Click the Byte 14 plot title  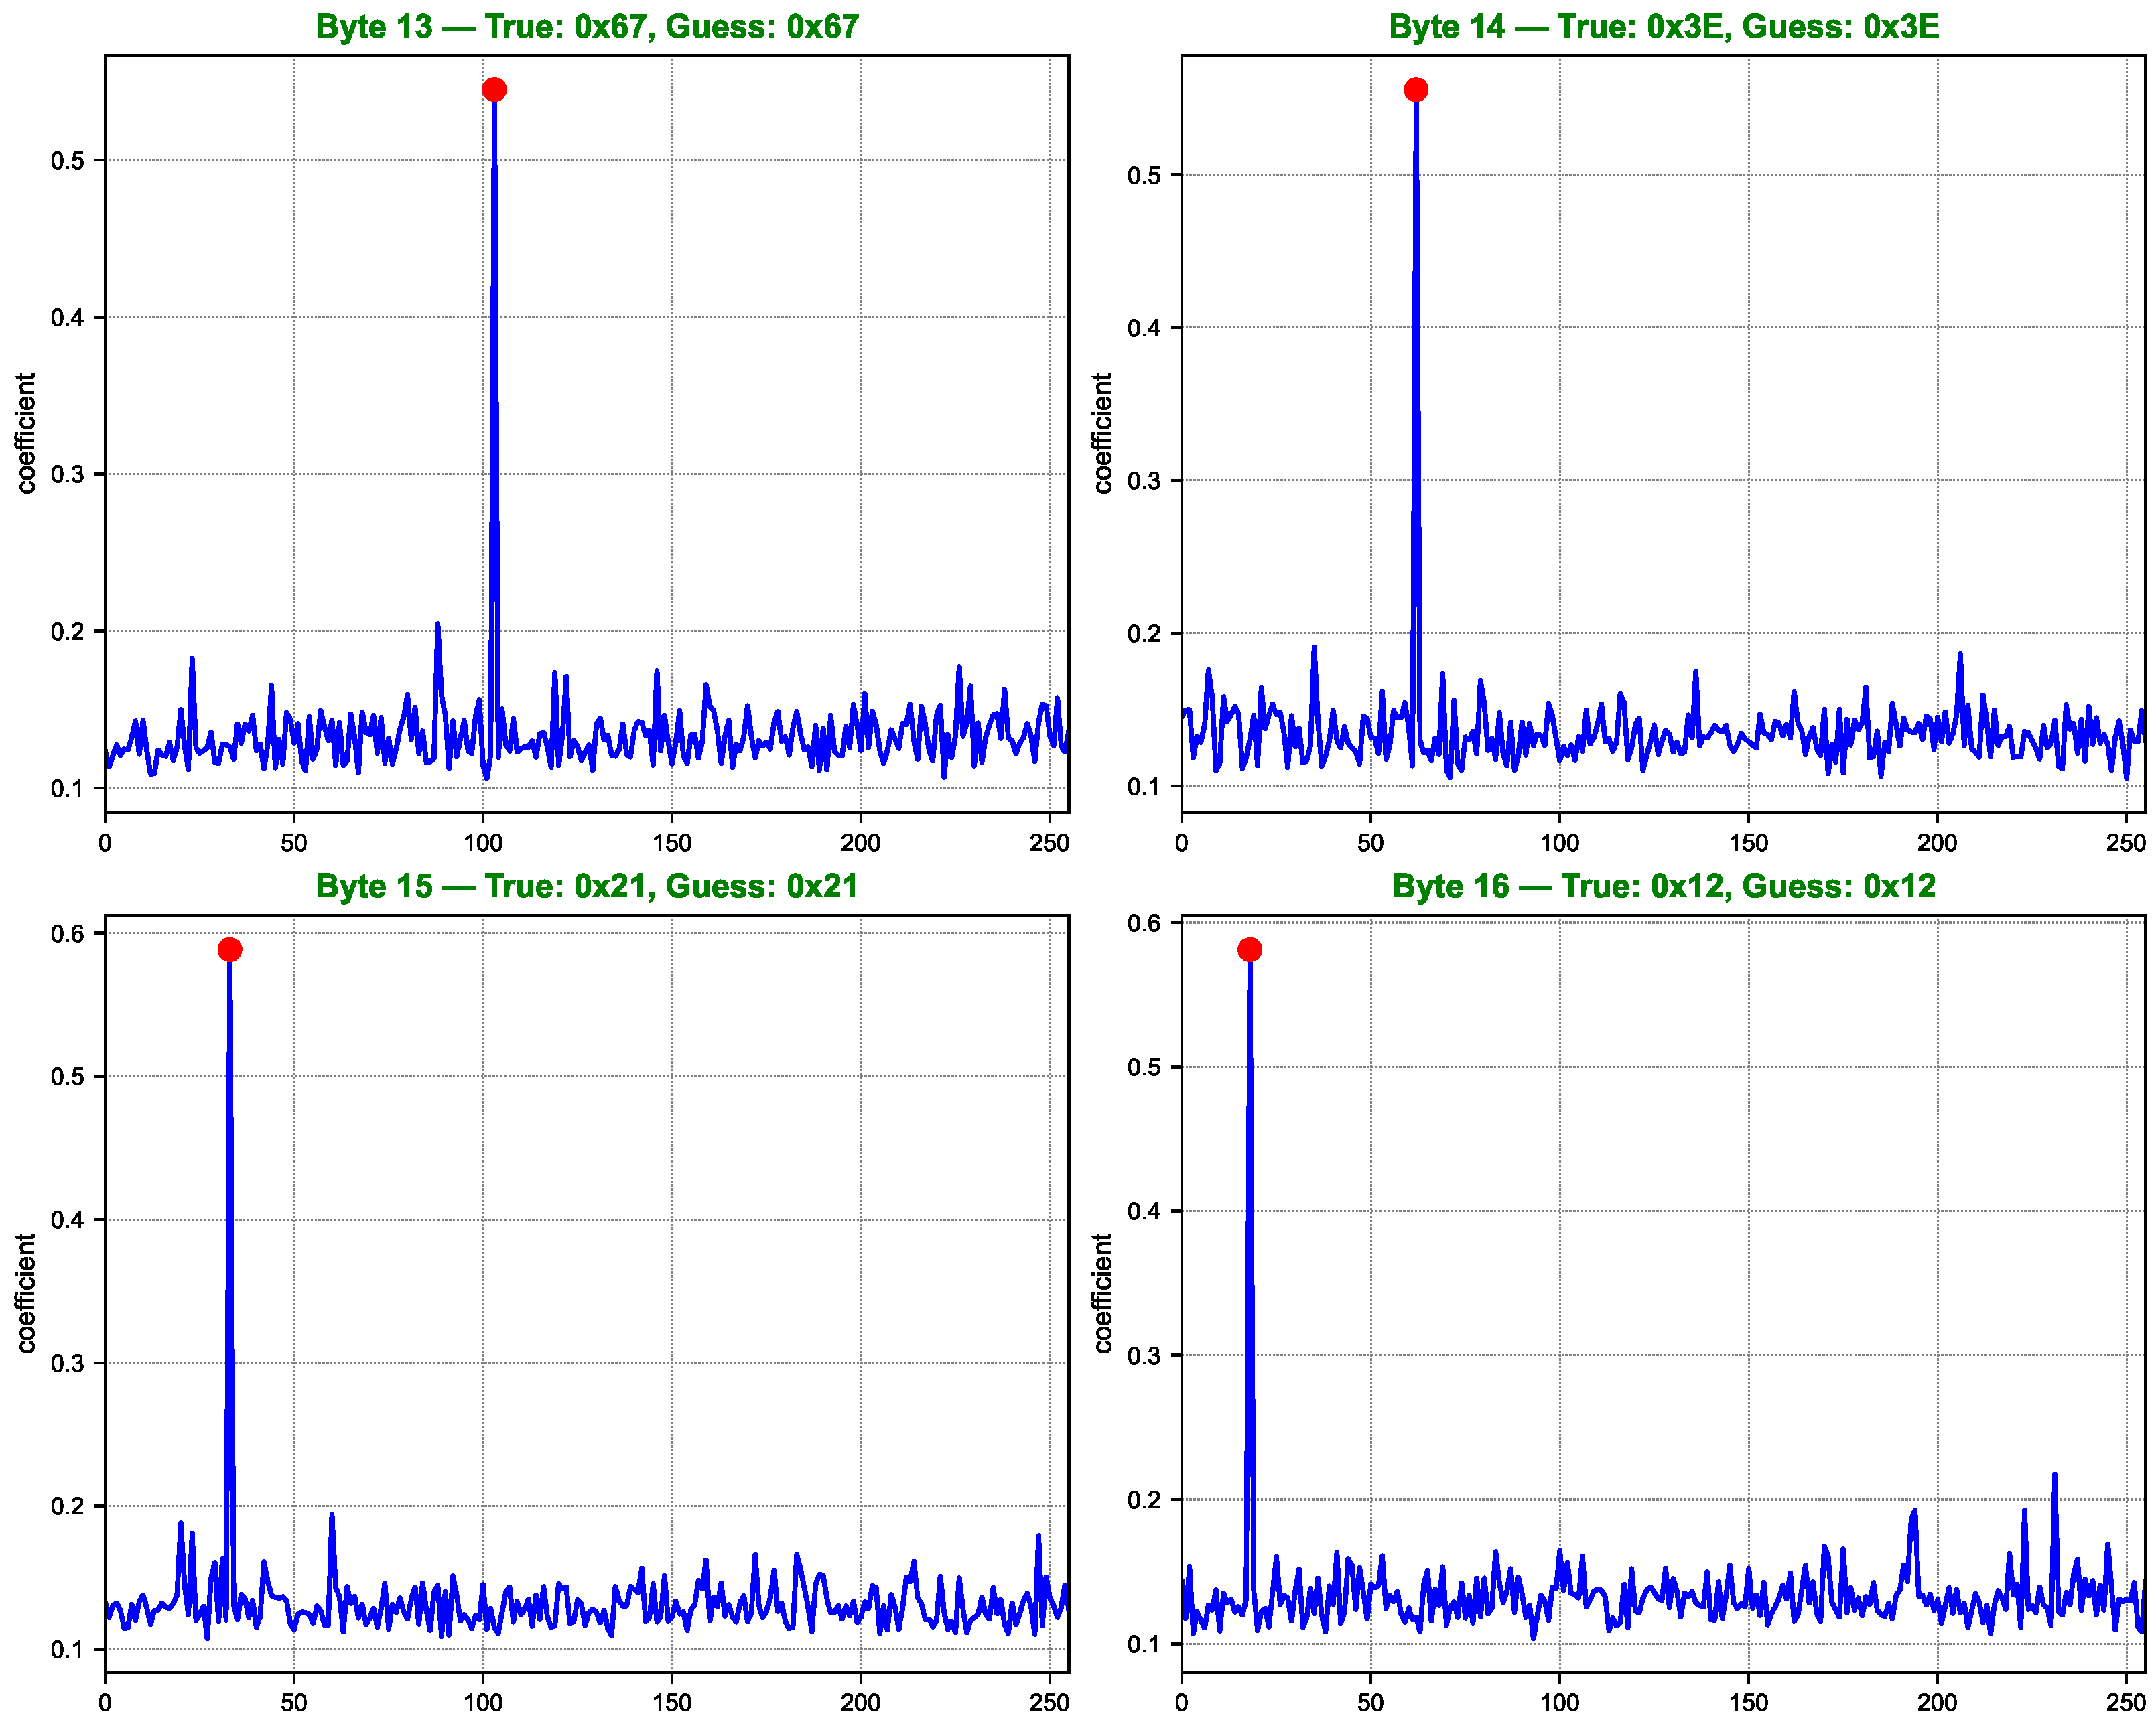[x=1664, y=26]
